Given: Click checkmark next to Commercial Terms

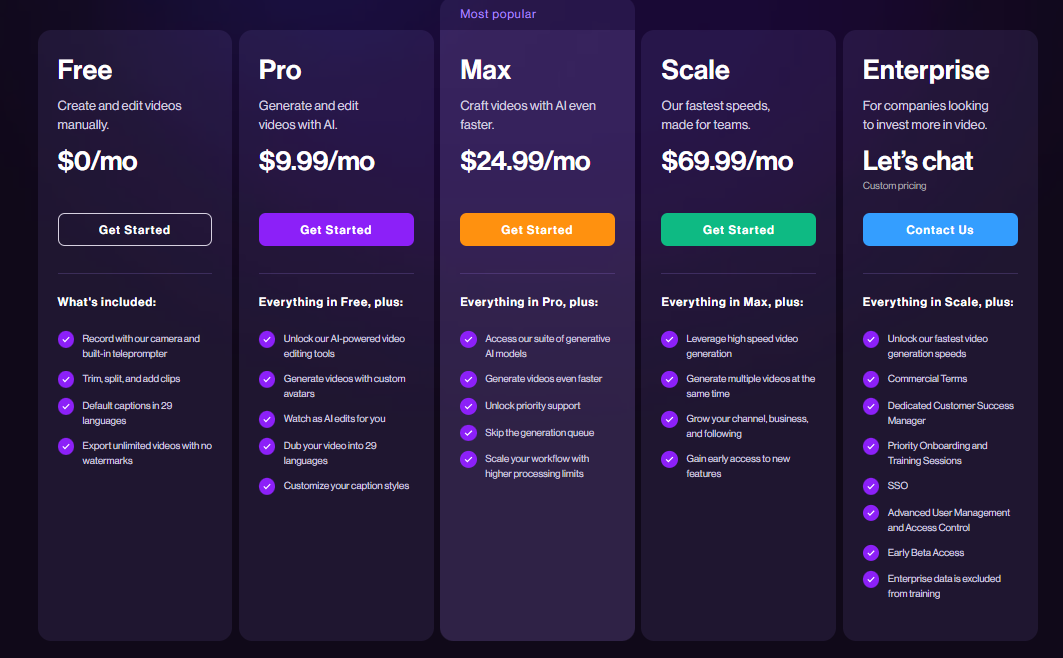Looking at the screenshot, I should [871, 379].
